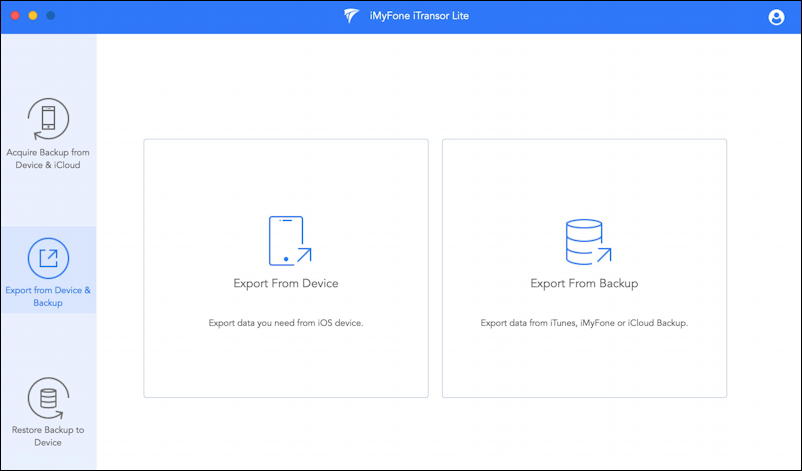Select the Restore Backup database icon
802x471 pixels.
(48, 398)
